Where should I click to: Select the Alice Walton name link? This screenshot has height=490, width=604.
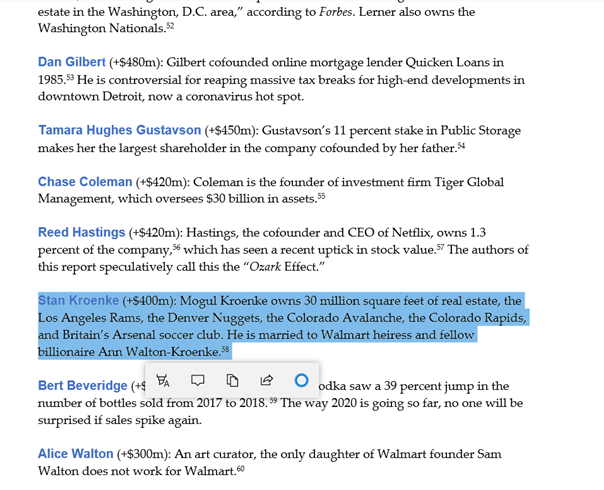(76, 454)
